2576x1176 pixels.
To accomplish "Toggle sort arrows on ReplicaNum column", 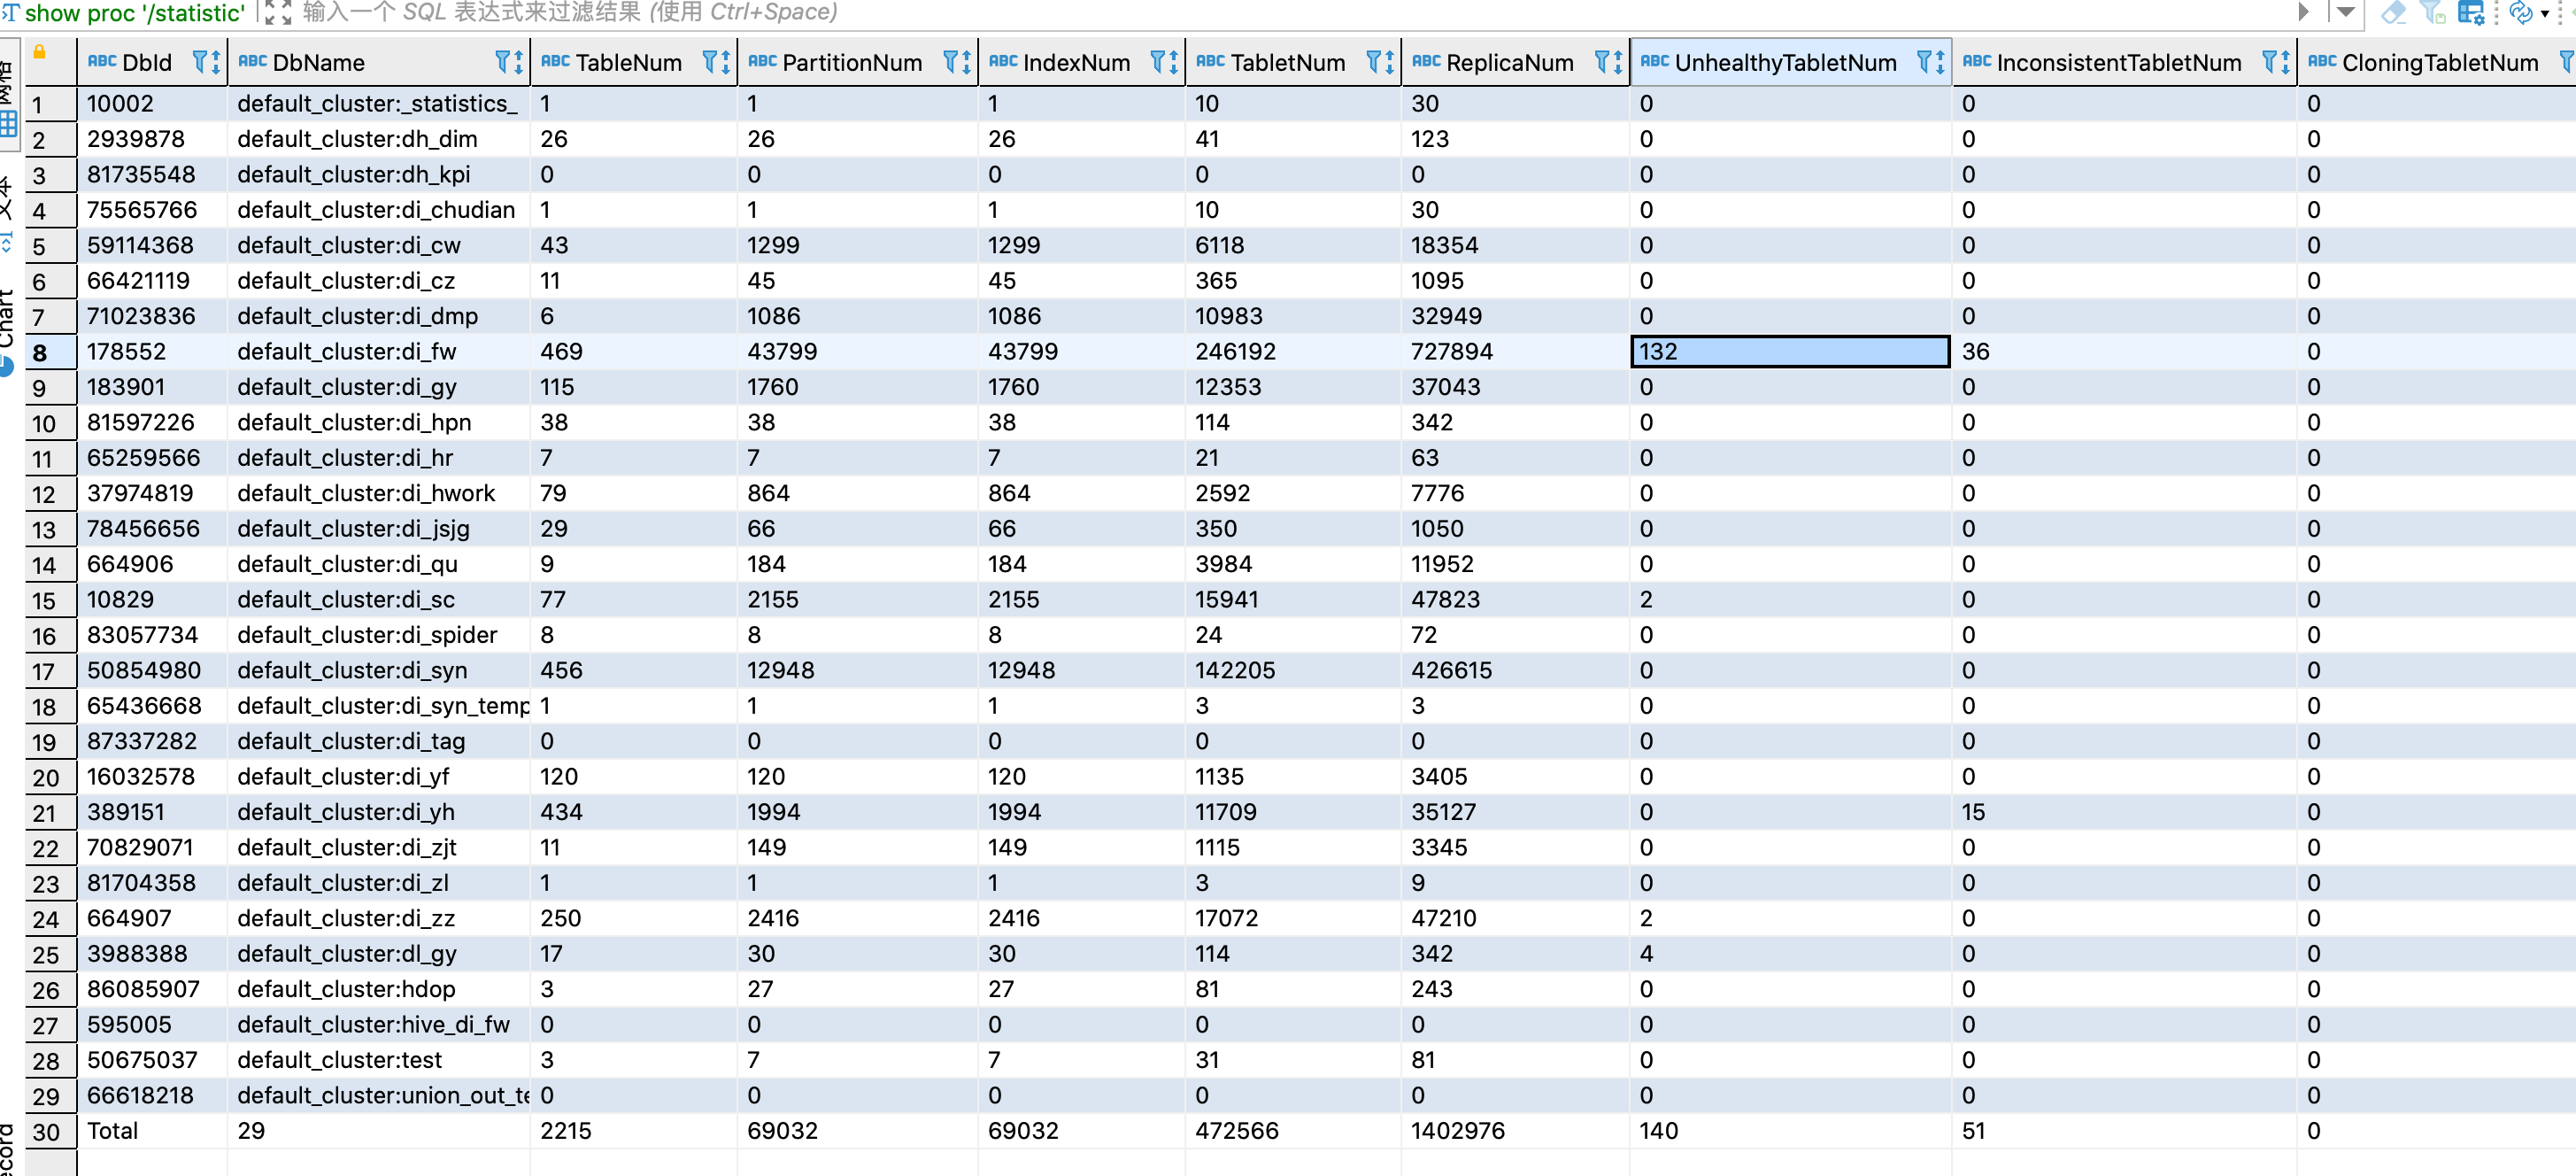I will [1618, 62].
